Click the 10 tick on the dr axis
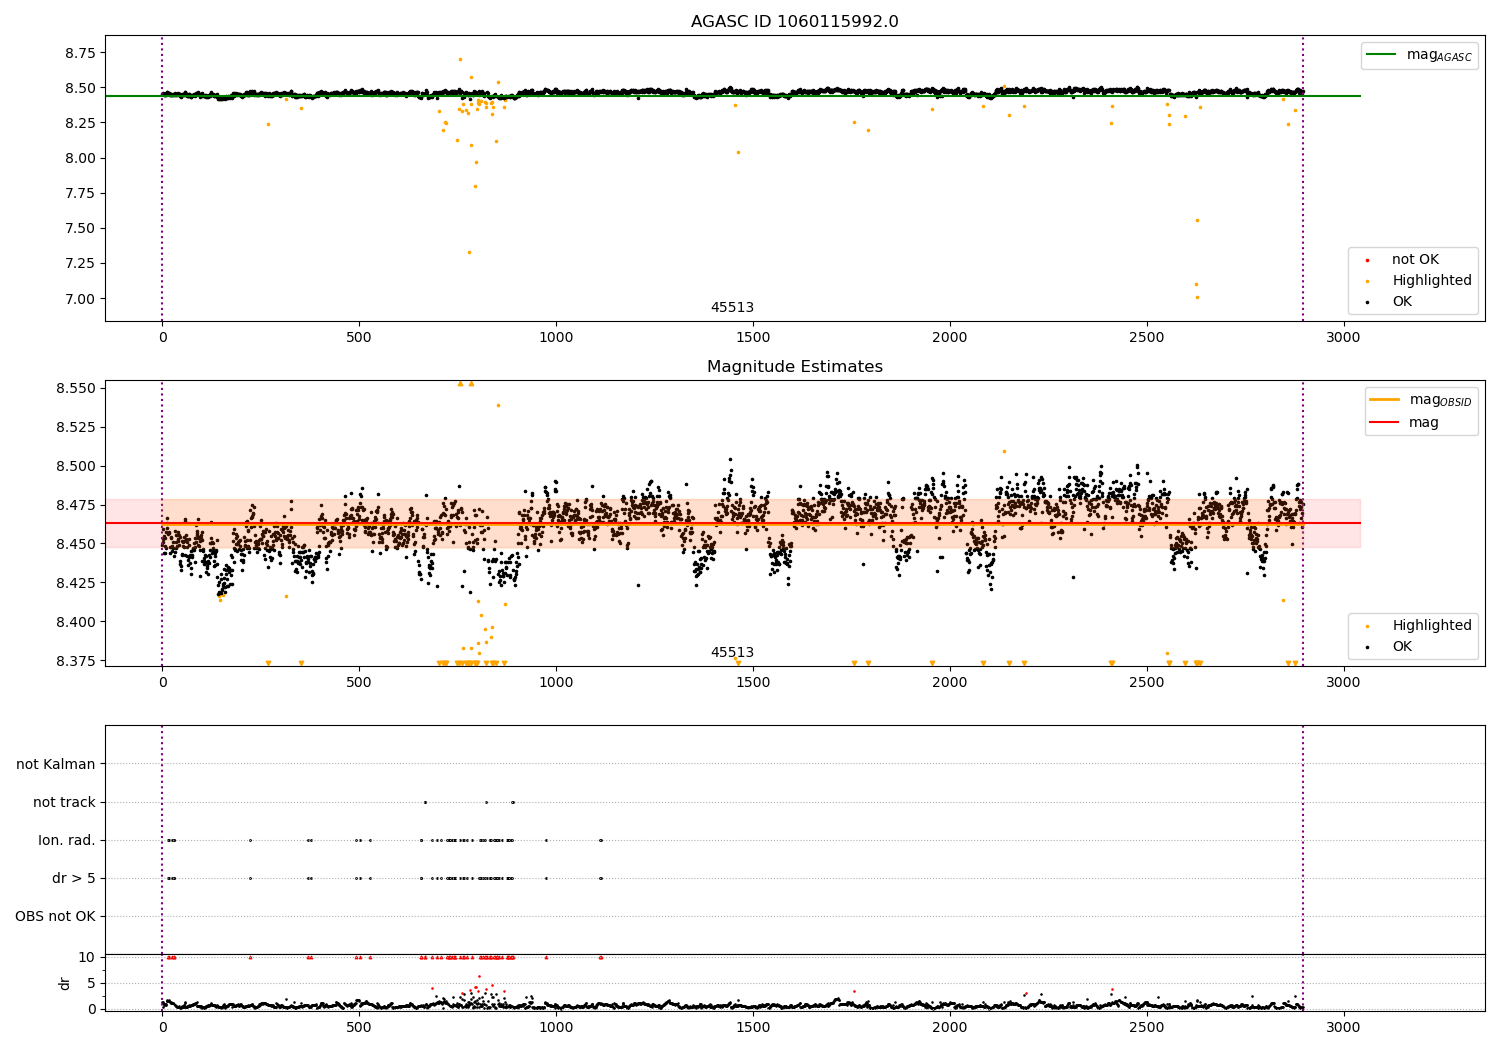This screenshot has width=1500, height=1050. click(x=87, y=957)
